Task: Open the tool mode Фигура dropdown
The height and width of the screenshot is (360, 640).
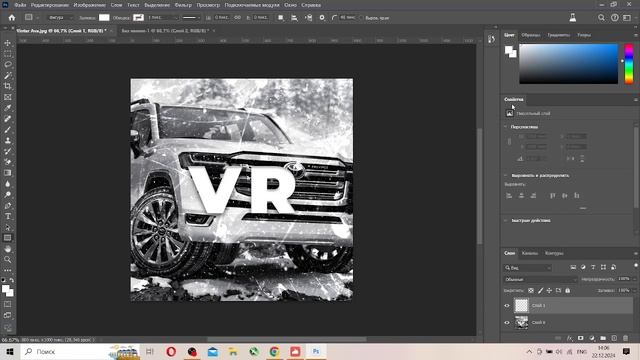Action: (60, 18)
